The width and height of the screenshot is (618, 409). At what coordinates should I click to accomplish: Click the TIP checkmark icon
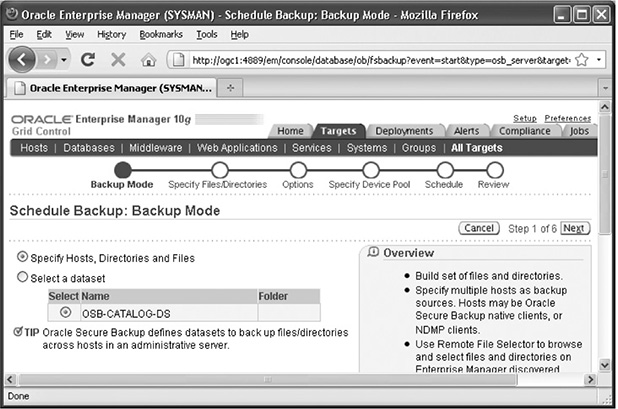click(18, 331)
